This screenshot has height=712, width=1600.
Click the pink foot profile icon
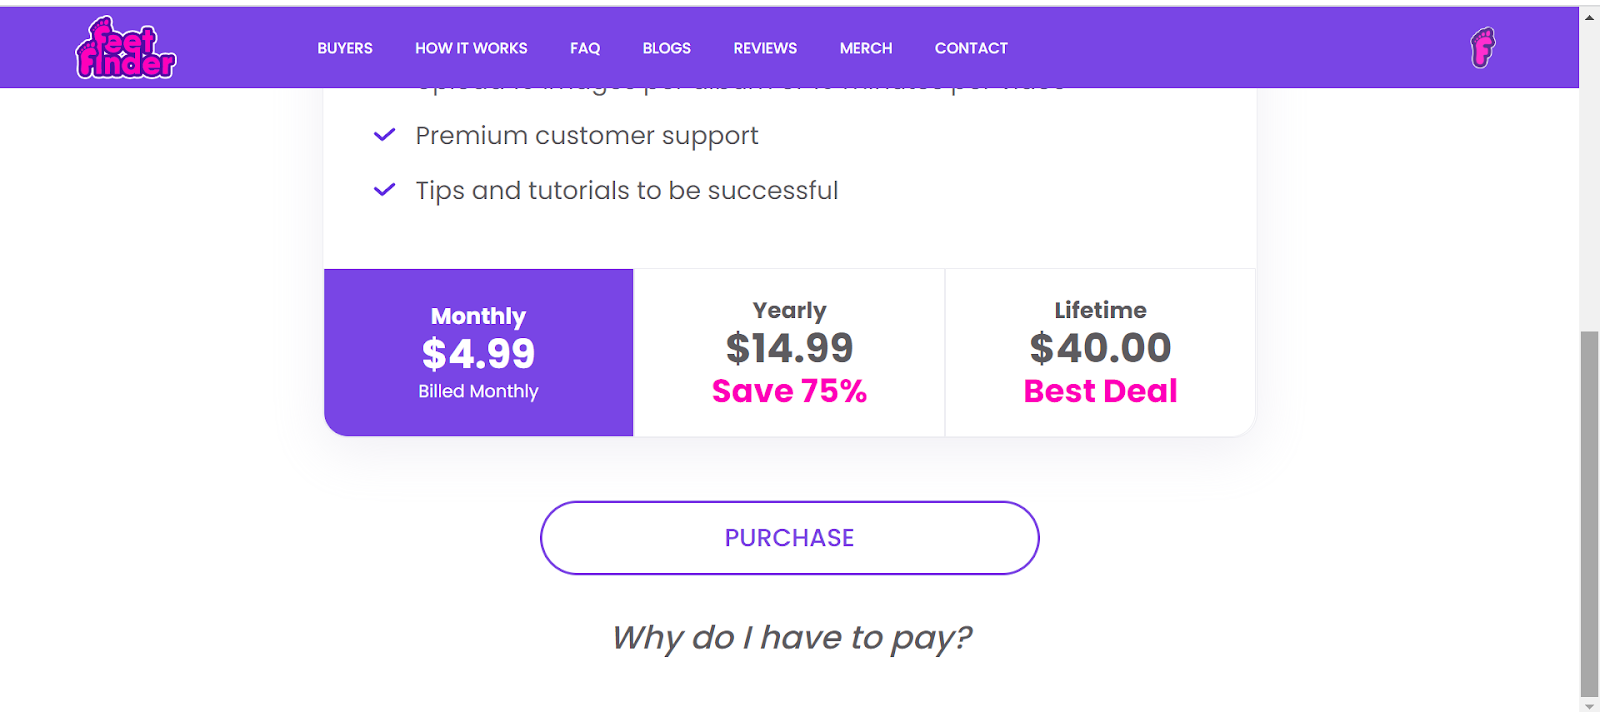tap(1482, 47)
